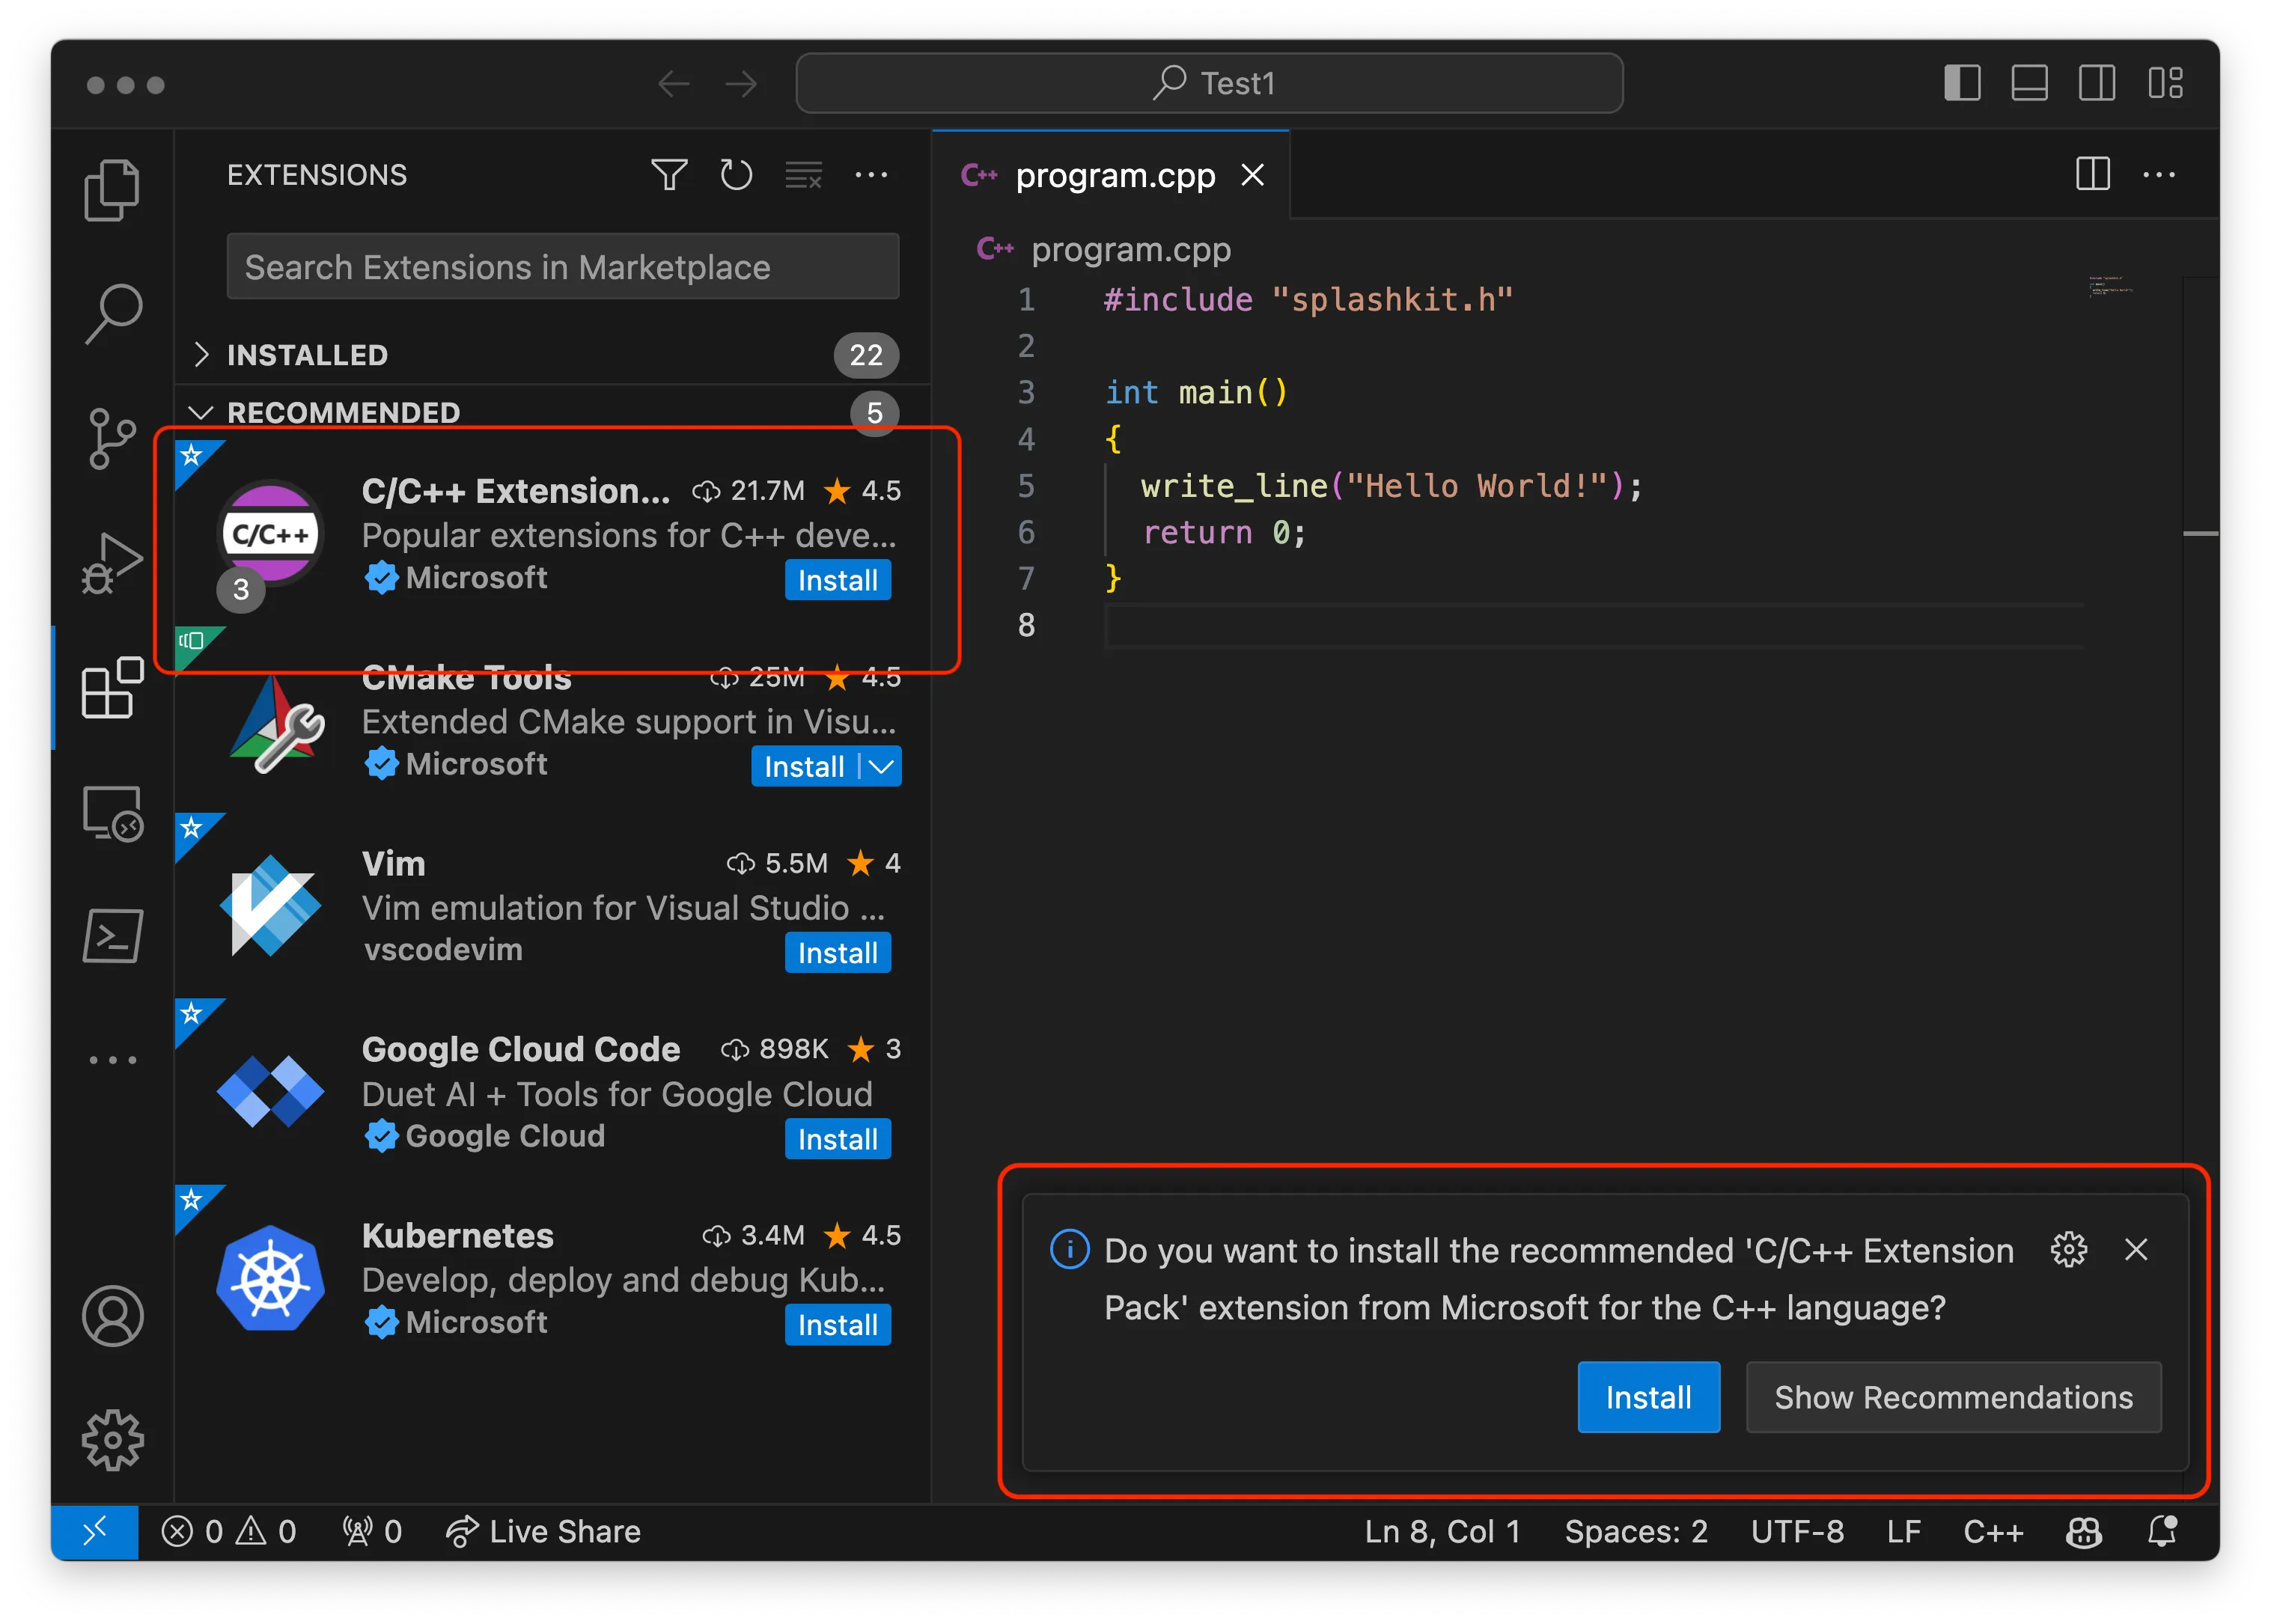2271x1624 pixels.
Task: Open the problems indicator showing 0 errors
Action: [229, 1531]
